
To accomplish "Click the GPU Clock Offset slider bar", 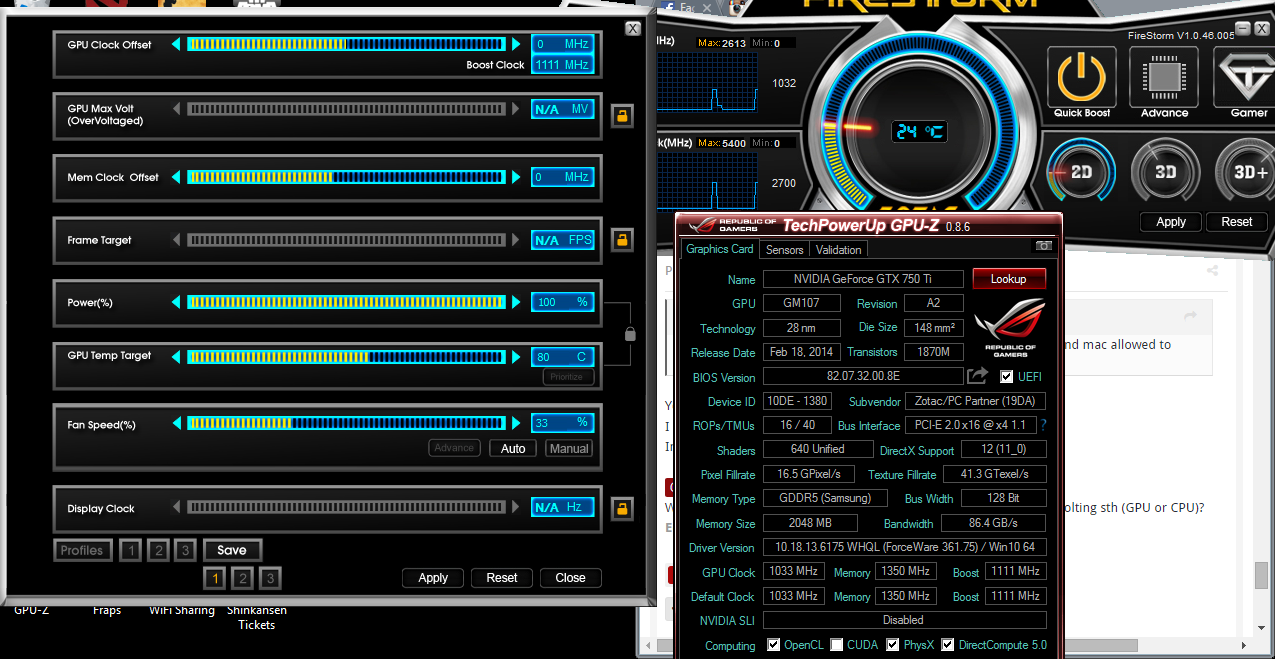I will point(346,44).
